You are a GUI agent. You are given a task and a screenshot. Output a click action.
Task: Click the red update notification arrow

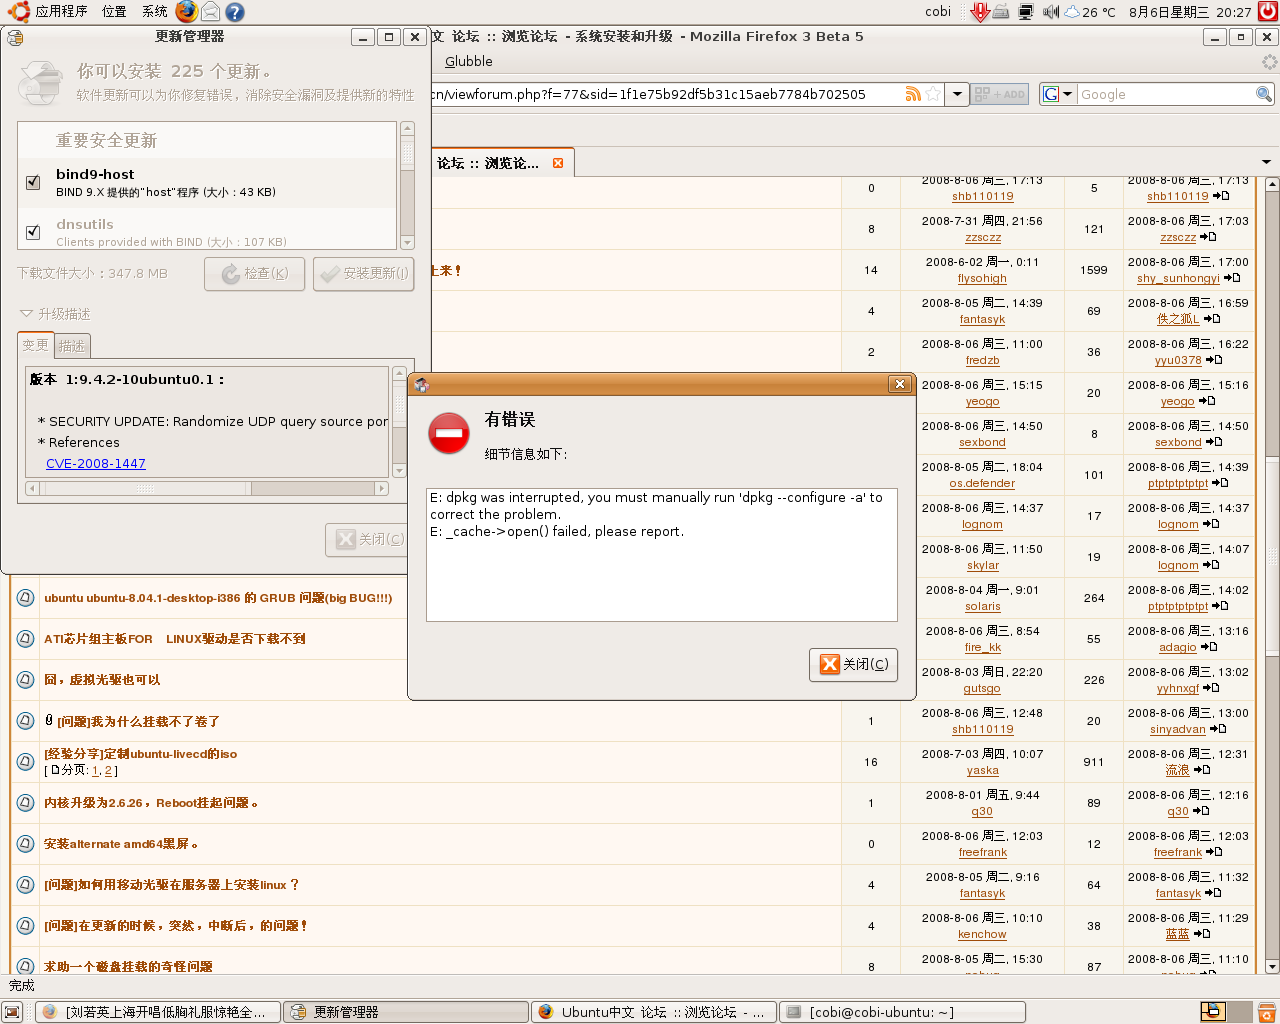[980, 12]
